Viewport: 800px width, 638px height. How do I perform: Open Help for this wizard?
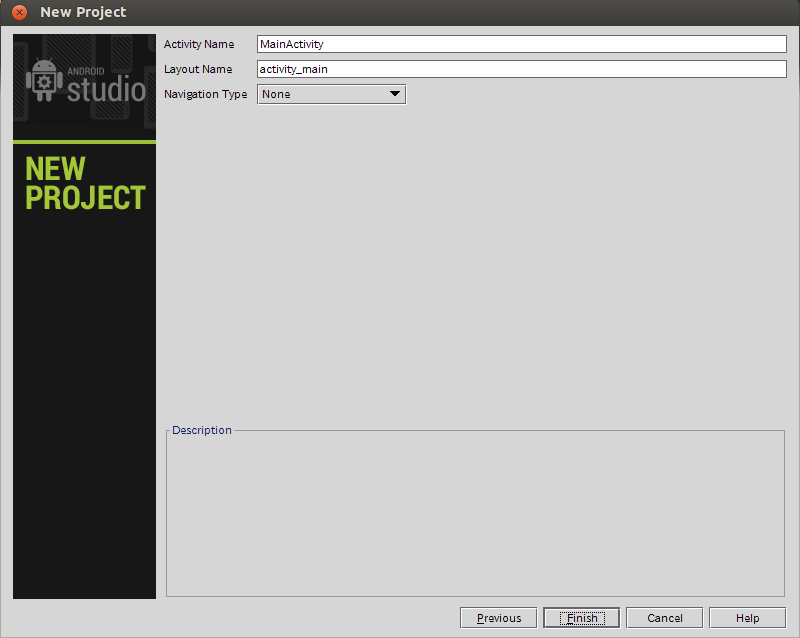tap(747, 618)
